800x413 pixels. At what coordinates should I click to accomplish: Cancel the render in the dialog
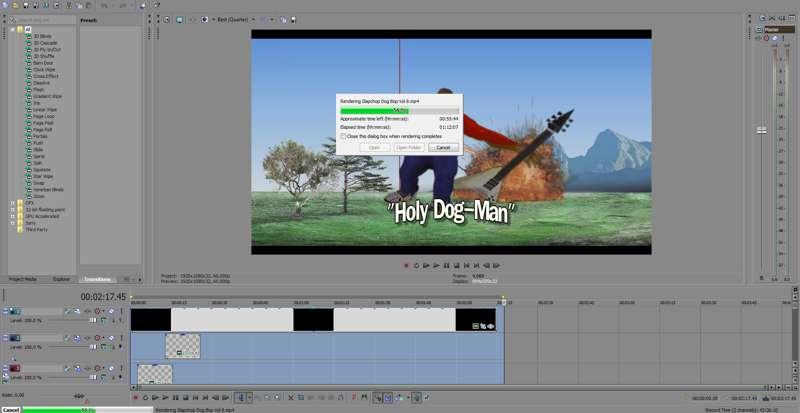click(x=443, y=148)
